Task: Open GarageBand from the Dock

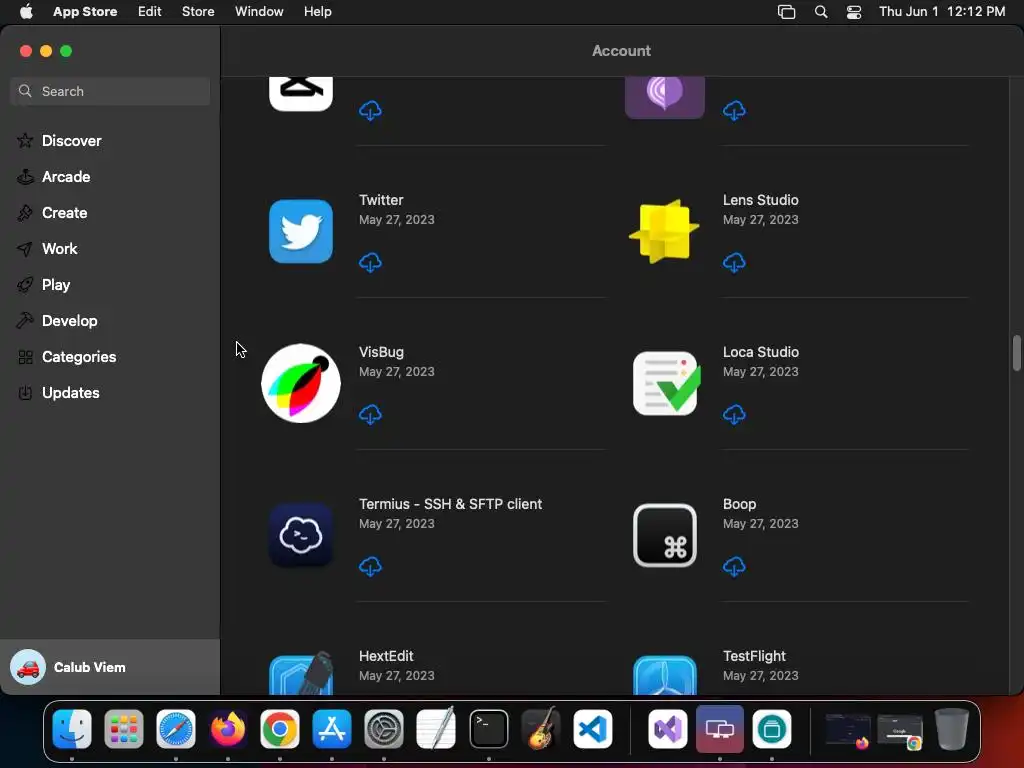Action: [541, 729]
